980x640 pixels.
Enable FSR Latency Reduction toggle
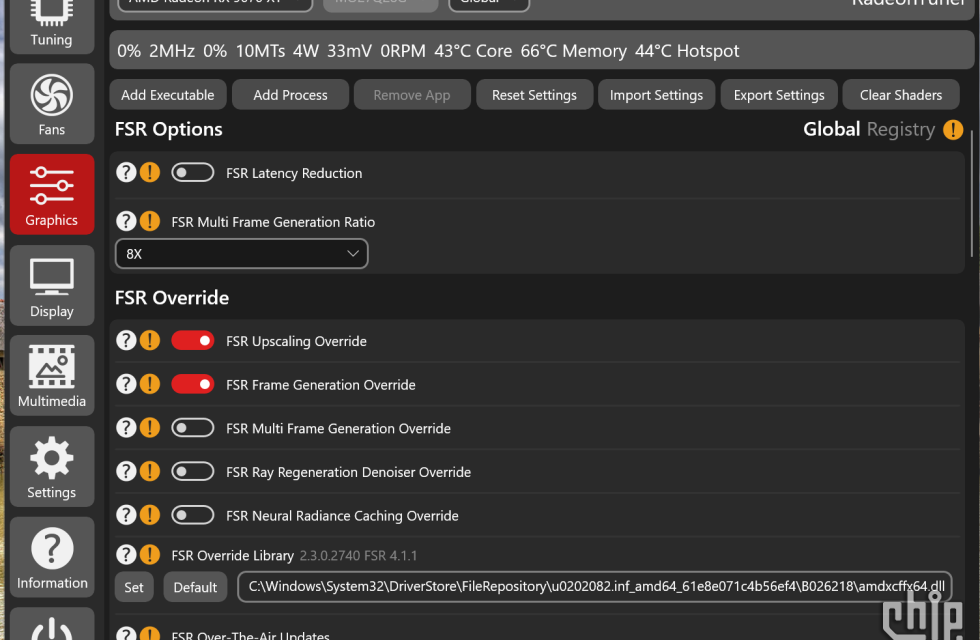[x=192, y=172]
